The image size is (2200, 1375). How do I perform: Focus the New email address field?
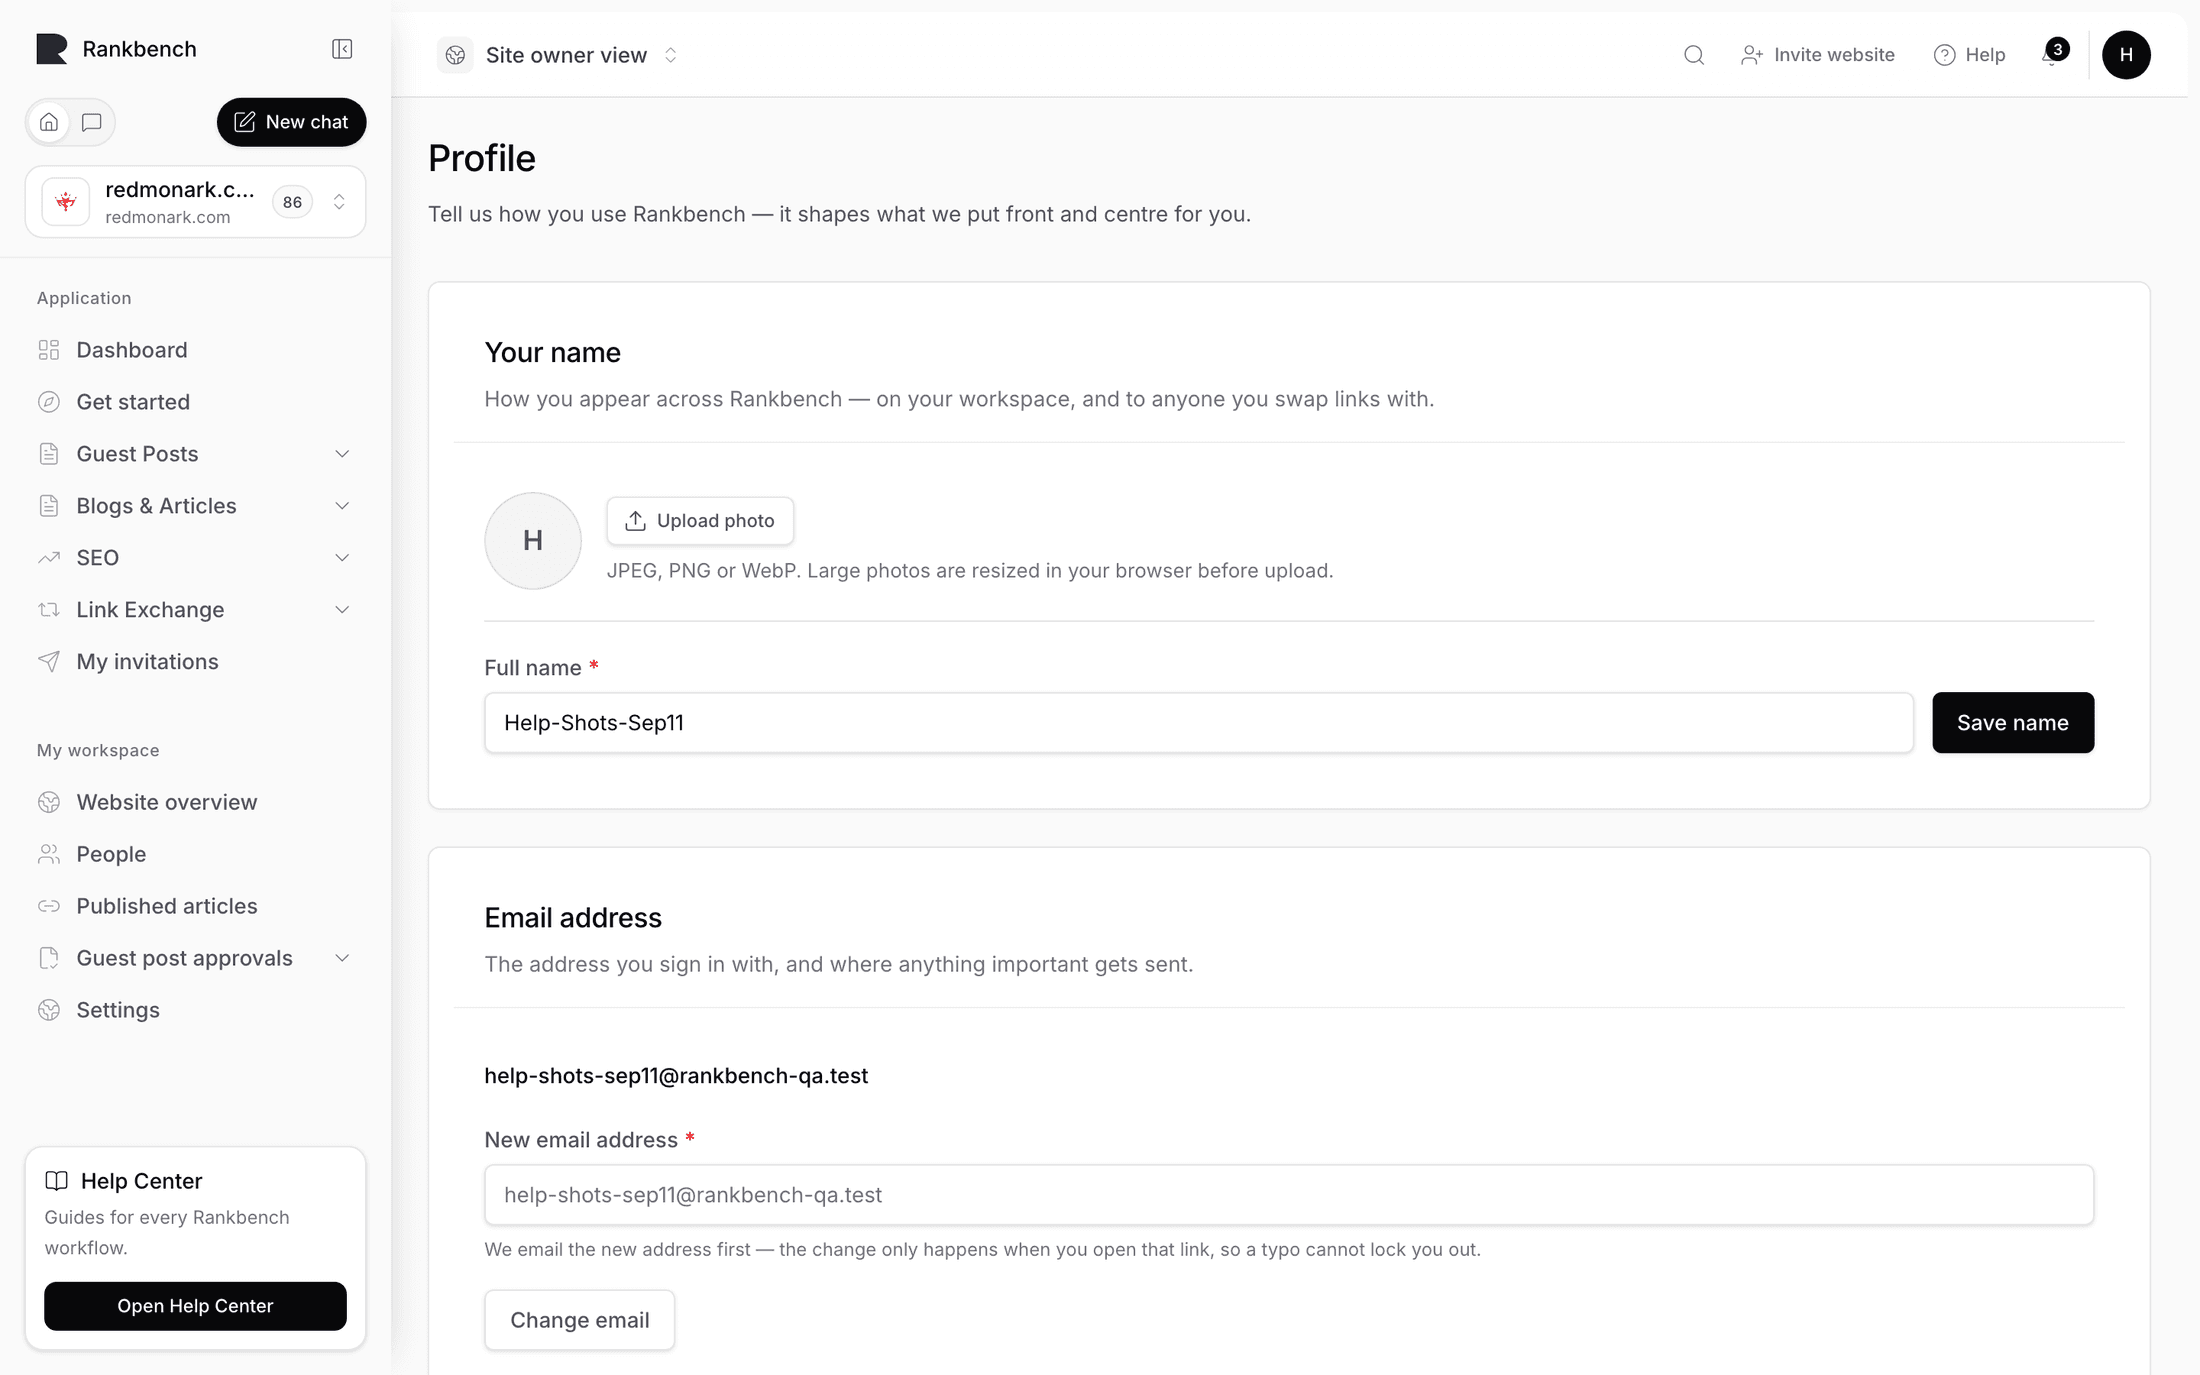pos(1288,1195)
